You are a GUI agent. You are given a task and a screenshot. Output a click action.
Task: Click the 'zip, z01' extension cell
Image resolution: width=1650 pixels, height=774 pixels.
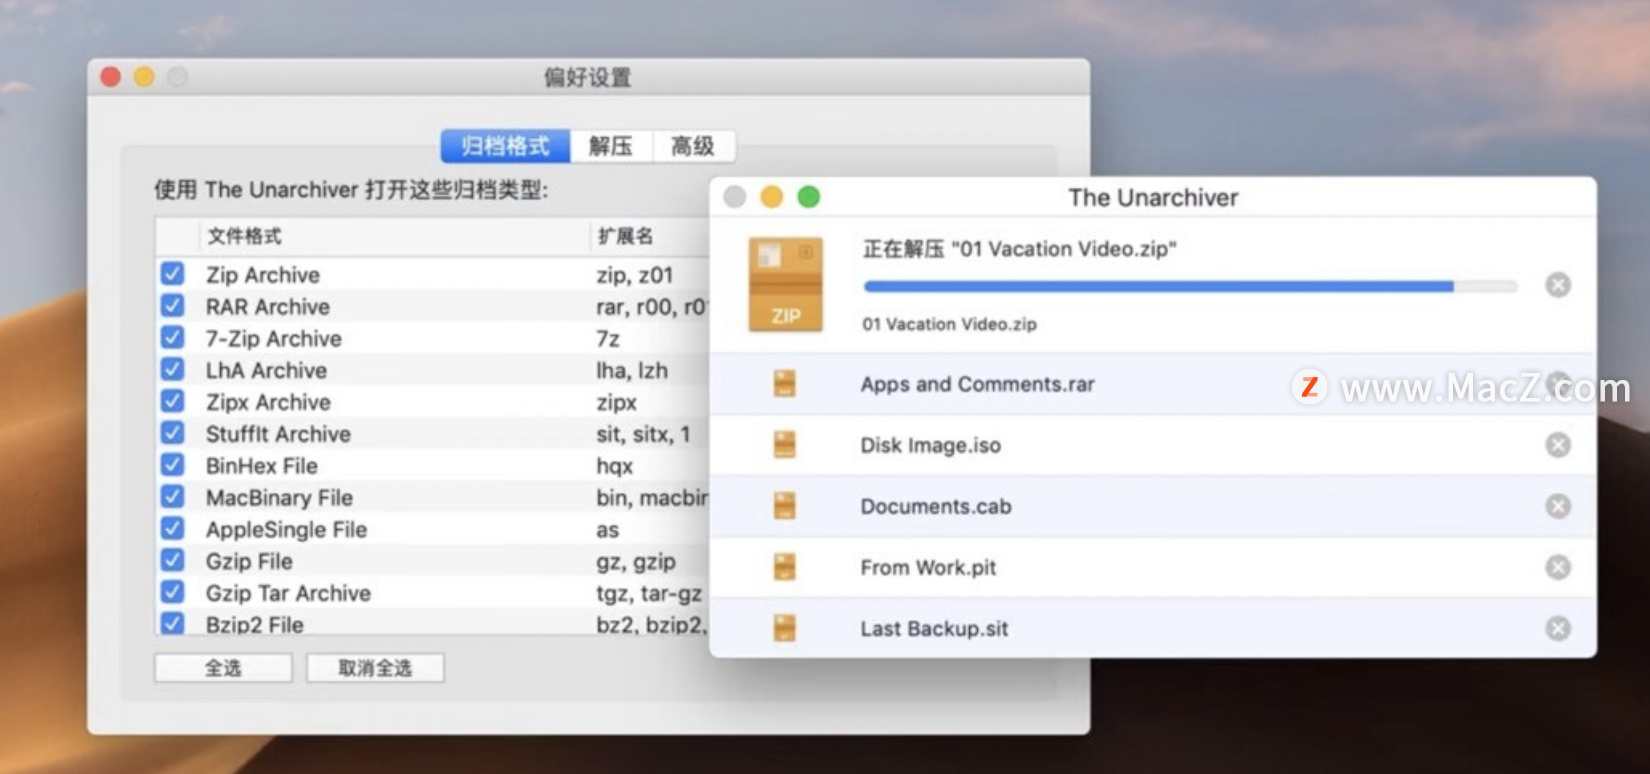click(635, 275)
